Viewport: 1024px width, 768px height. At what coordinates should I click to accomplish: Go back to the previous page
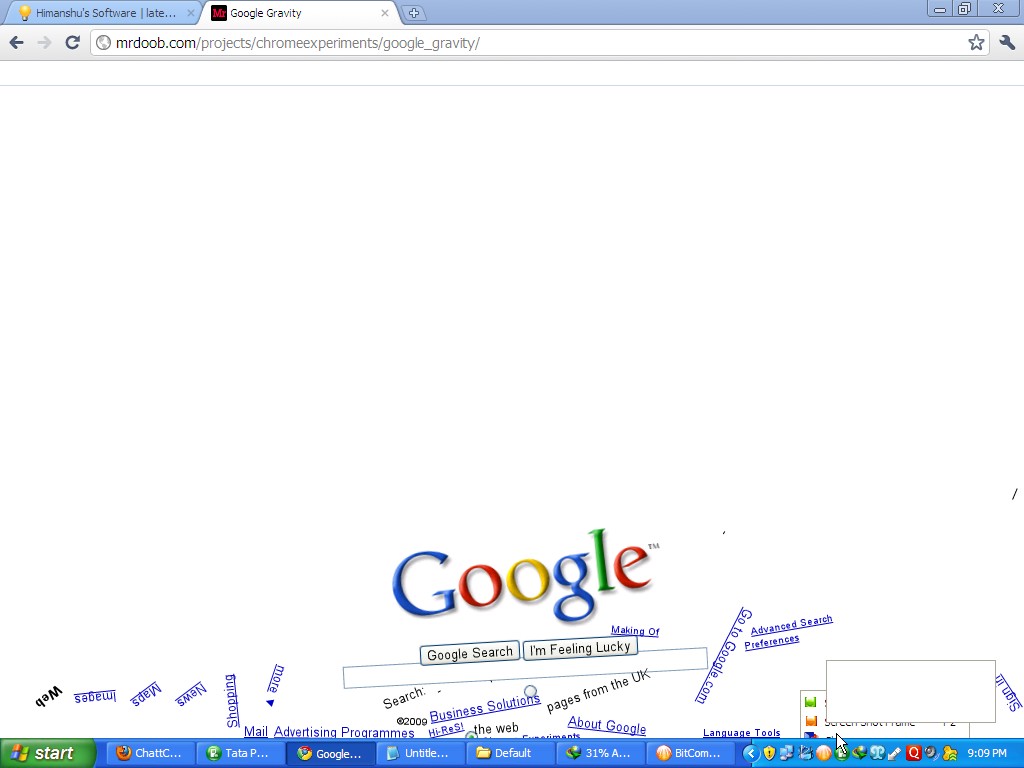click(x=17, y=43)
